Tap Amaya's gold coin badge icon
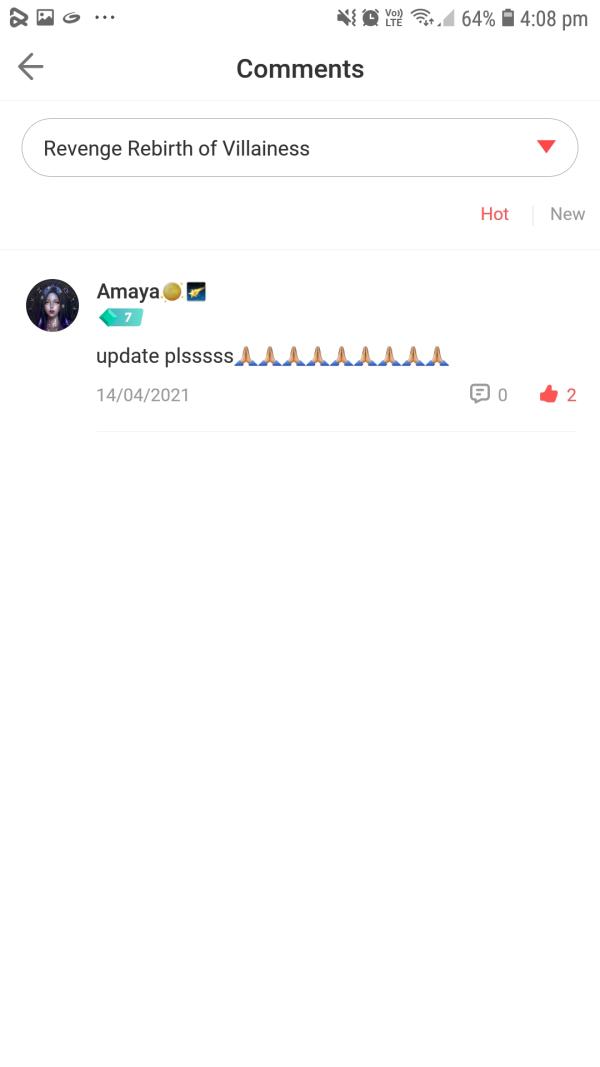Viewport: 600px width, 1067px height. (x=172, y=292)
